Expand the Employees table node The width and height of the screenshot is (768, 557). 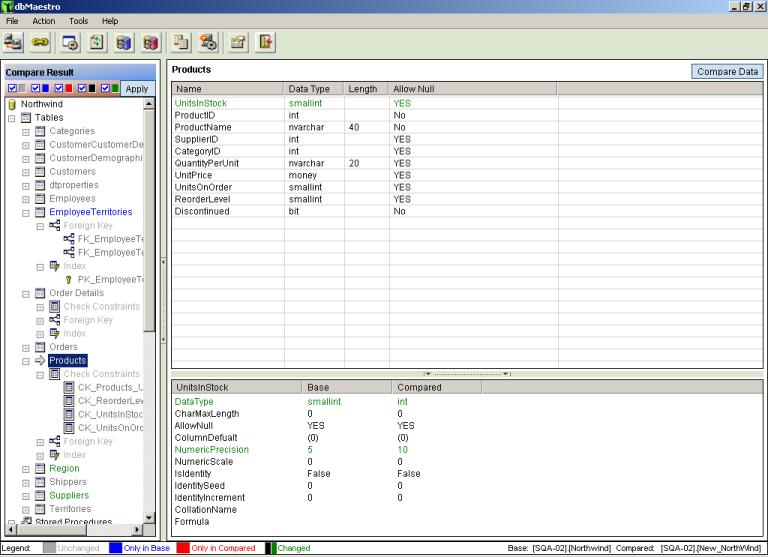click(26, 200)
